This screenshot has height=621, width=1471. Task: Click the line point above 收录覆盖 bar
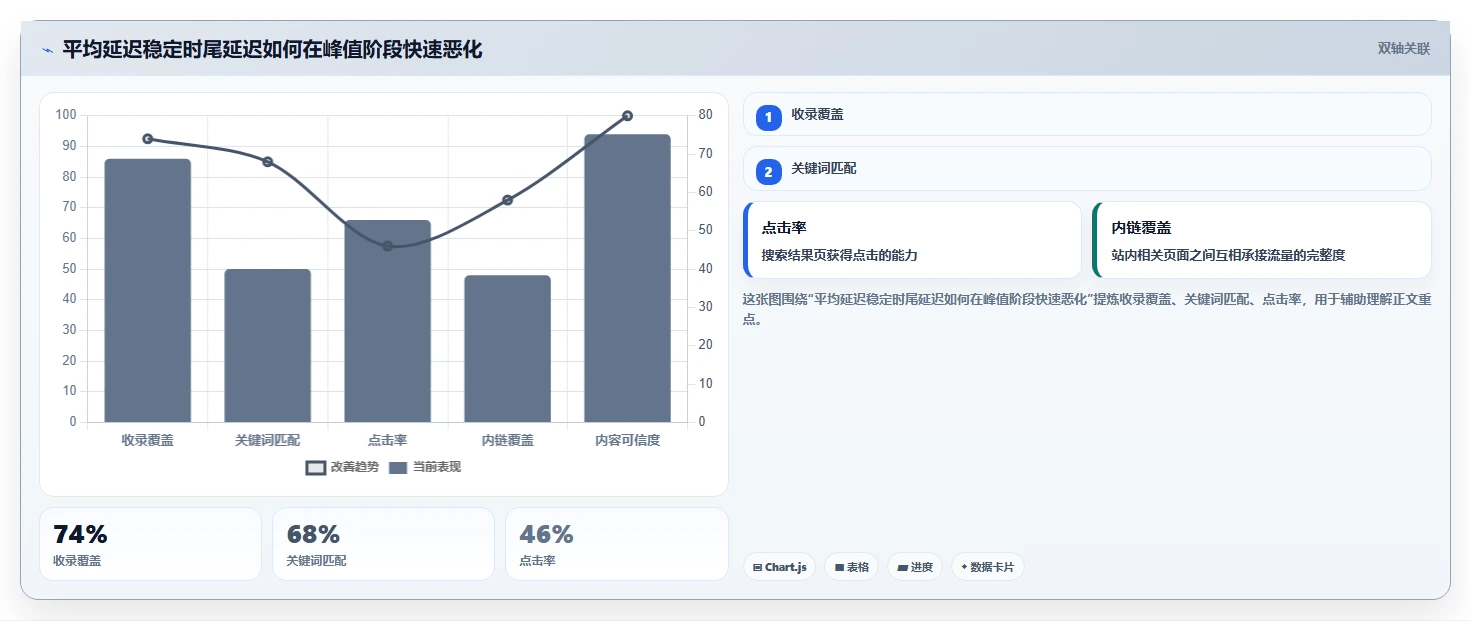pyautogui.click(x=148, y=139)
